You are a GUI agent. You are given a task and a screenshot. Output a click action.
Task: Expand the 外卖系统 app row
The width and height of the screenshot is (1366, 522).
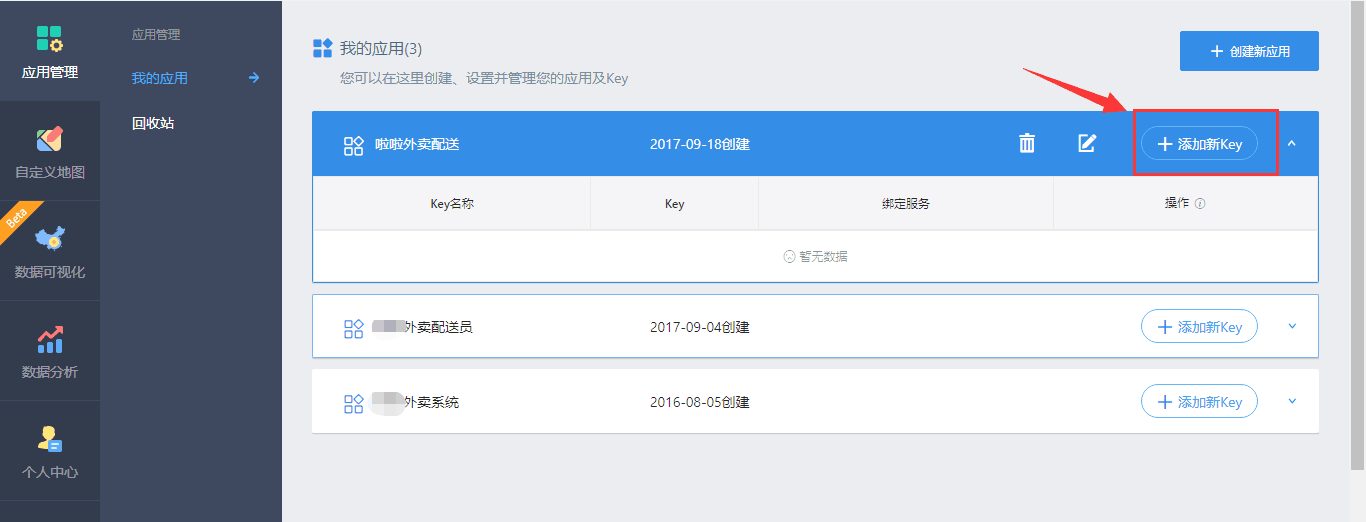(1292, 402)
